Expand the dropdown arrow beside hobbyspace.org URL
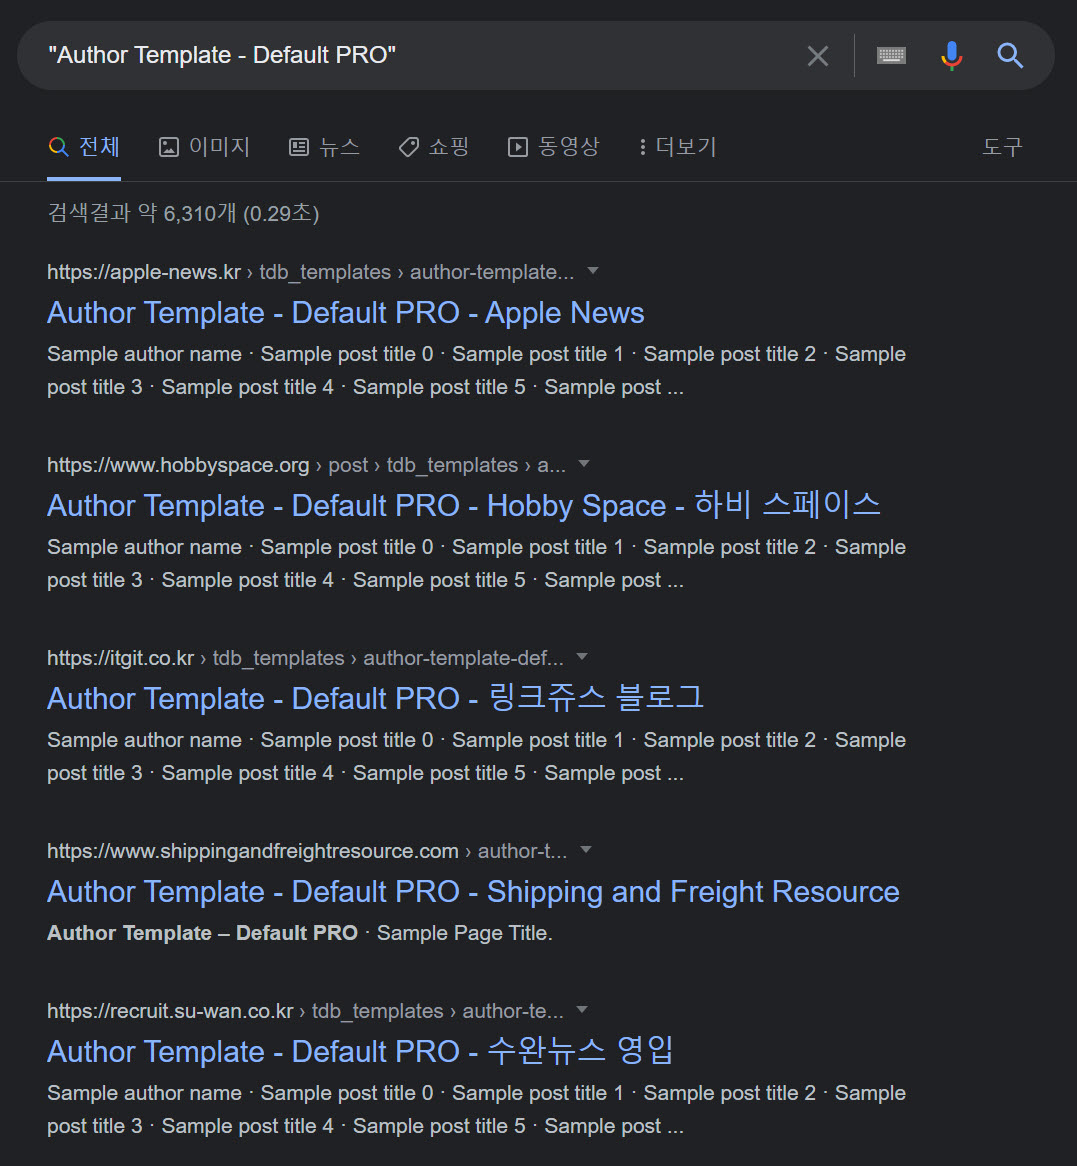 584,463
